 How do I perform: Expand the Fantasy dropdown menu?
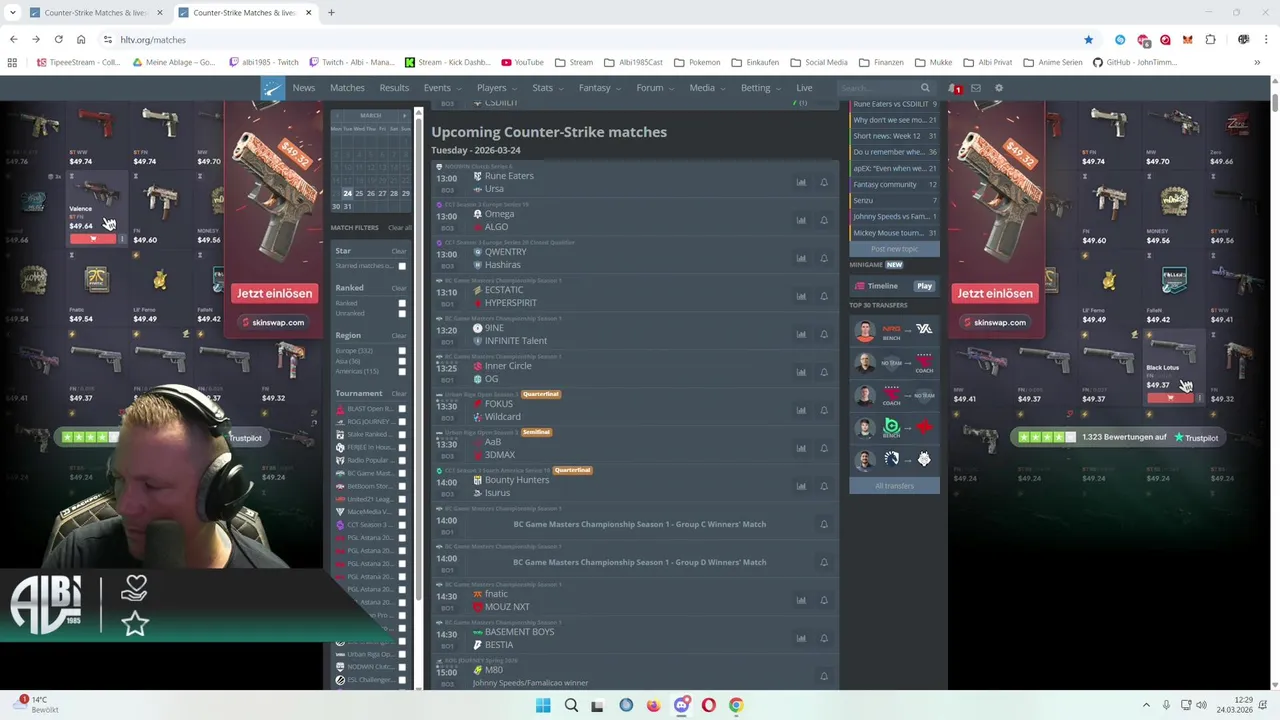(599, 88)
